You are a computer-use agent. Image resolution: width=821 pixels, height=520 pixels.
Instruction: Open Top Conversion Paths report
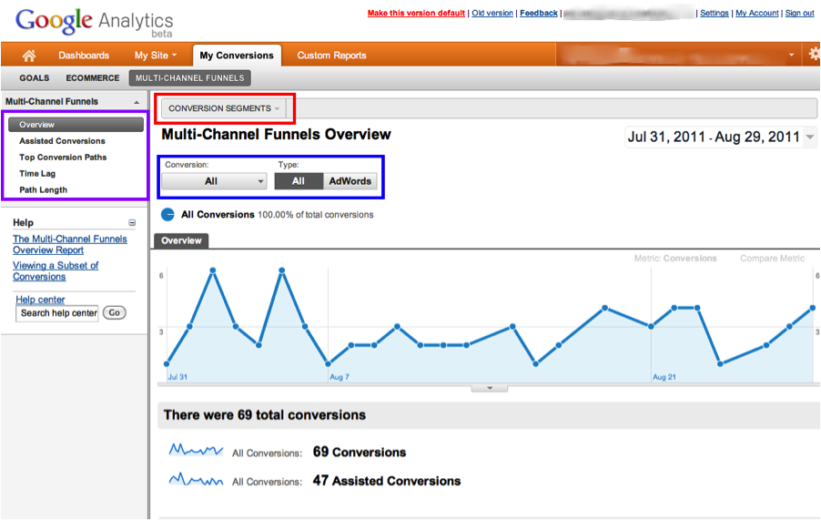tap(63, 157)
